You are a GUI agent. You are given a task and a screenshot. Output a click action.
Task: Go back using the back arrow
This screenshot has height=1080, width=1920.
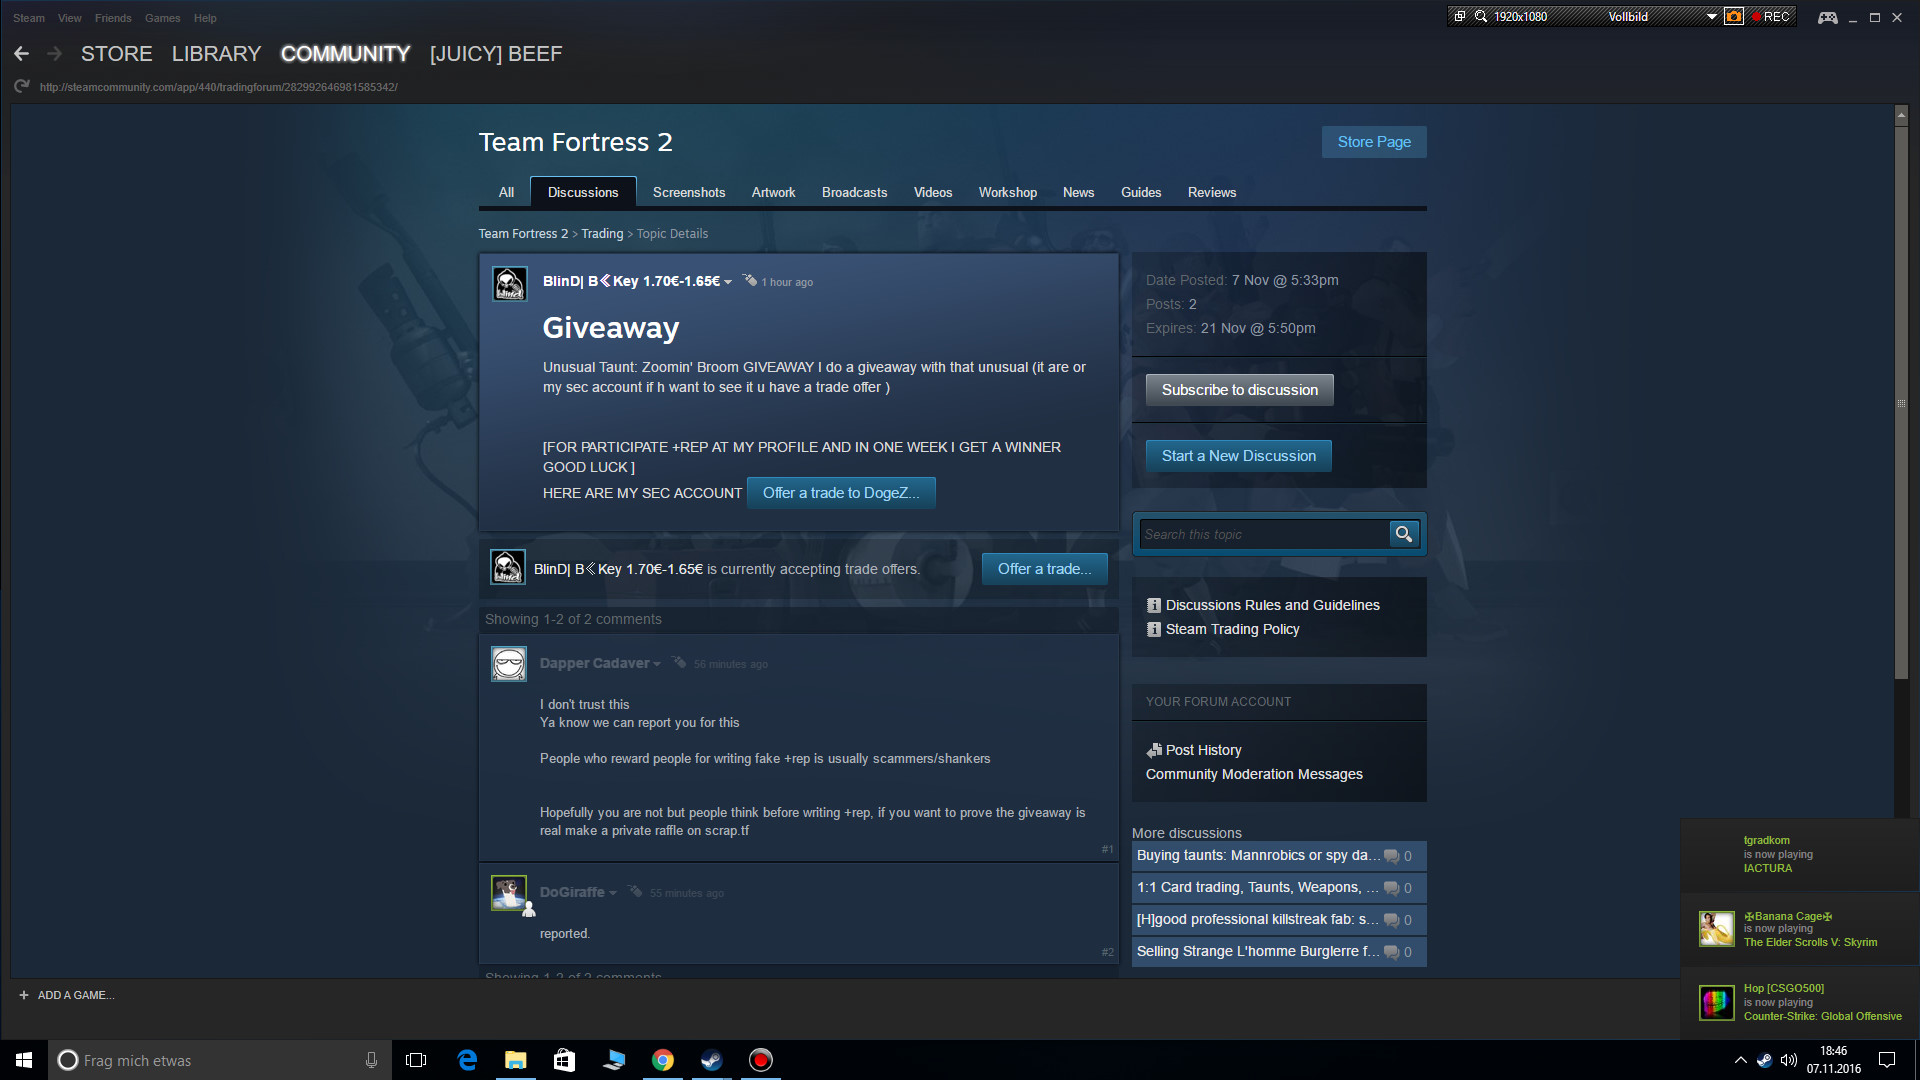(22, 54)
